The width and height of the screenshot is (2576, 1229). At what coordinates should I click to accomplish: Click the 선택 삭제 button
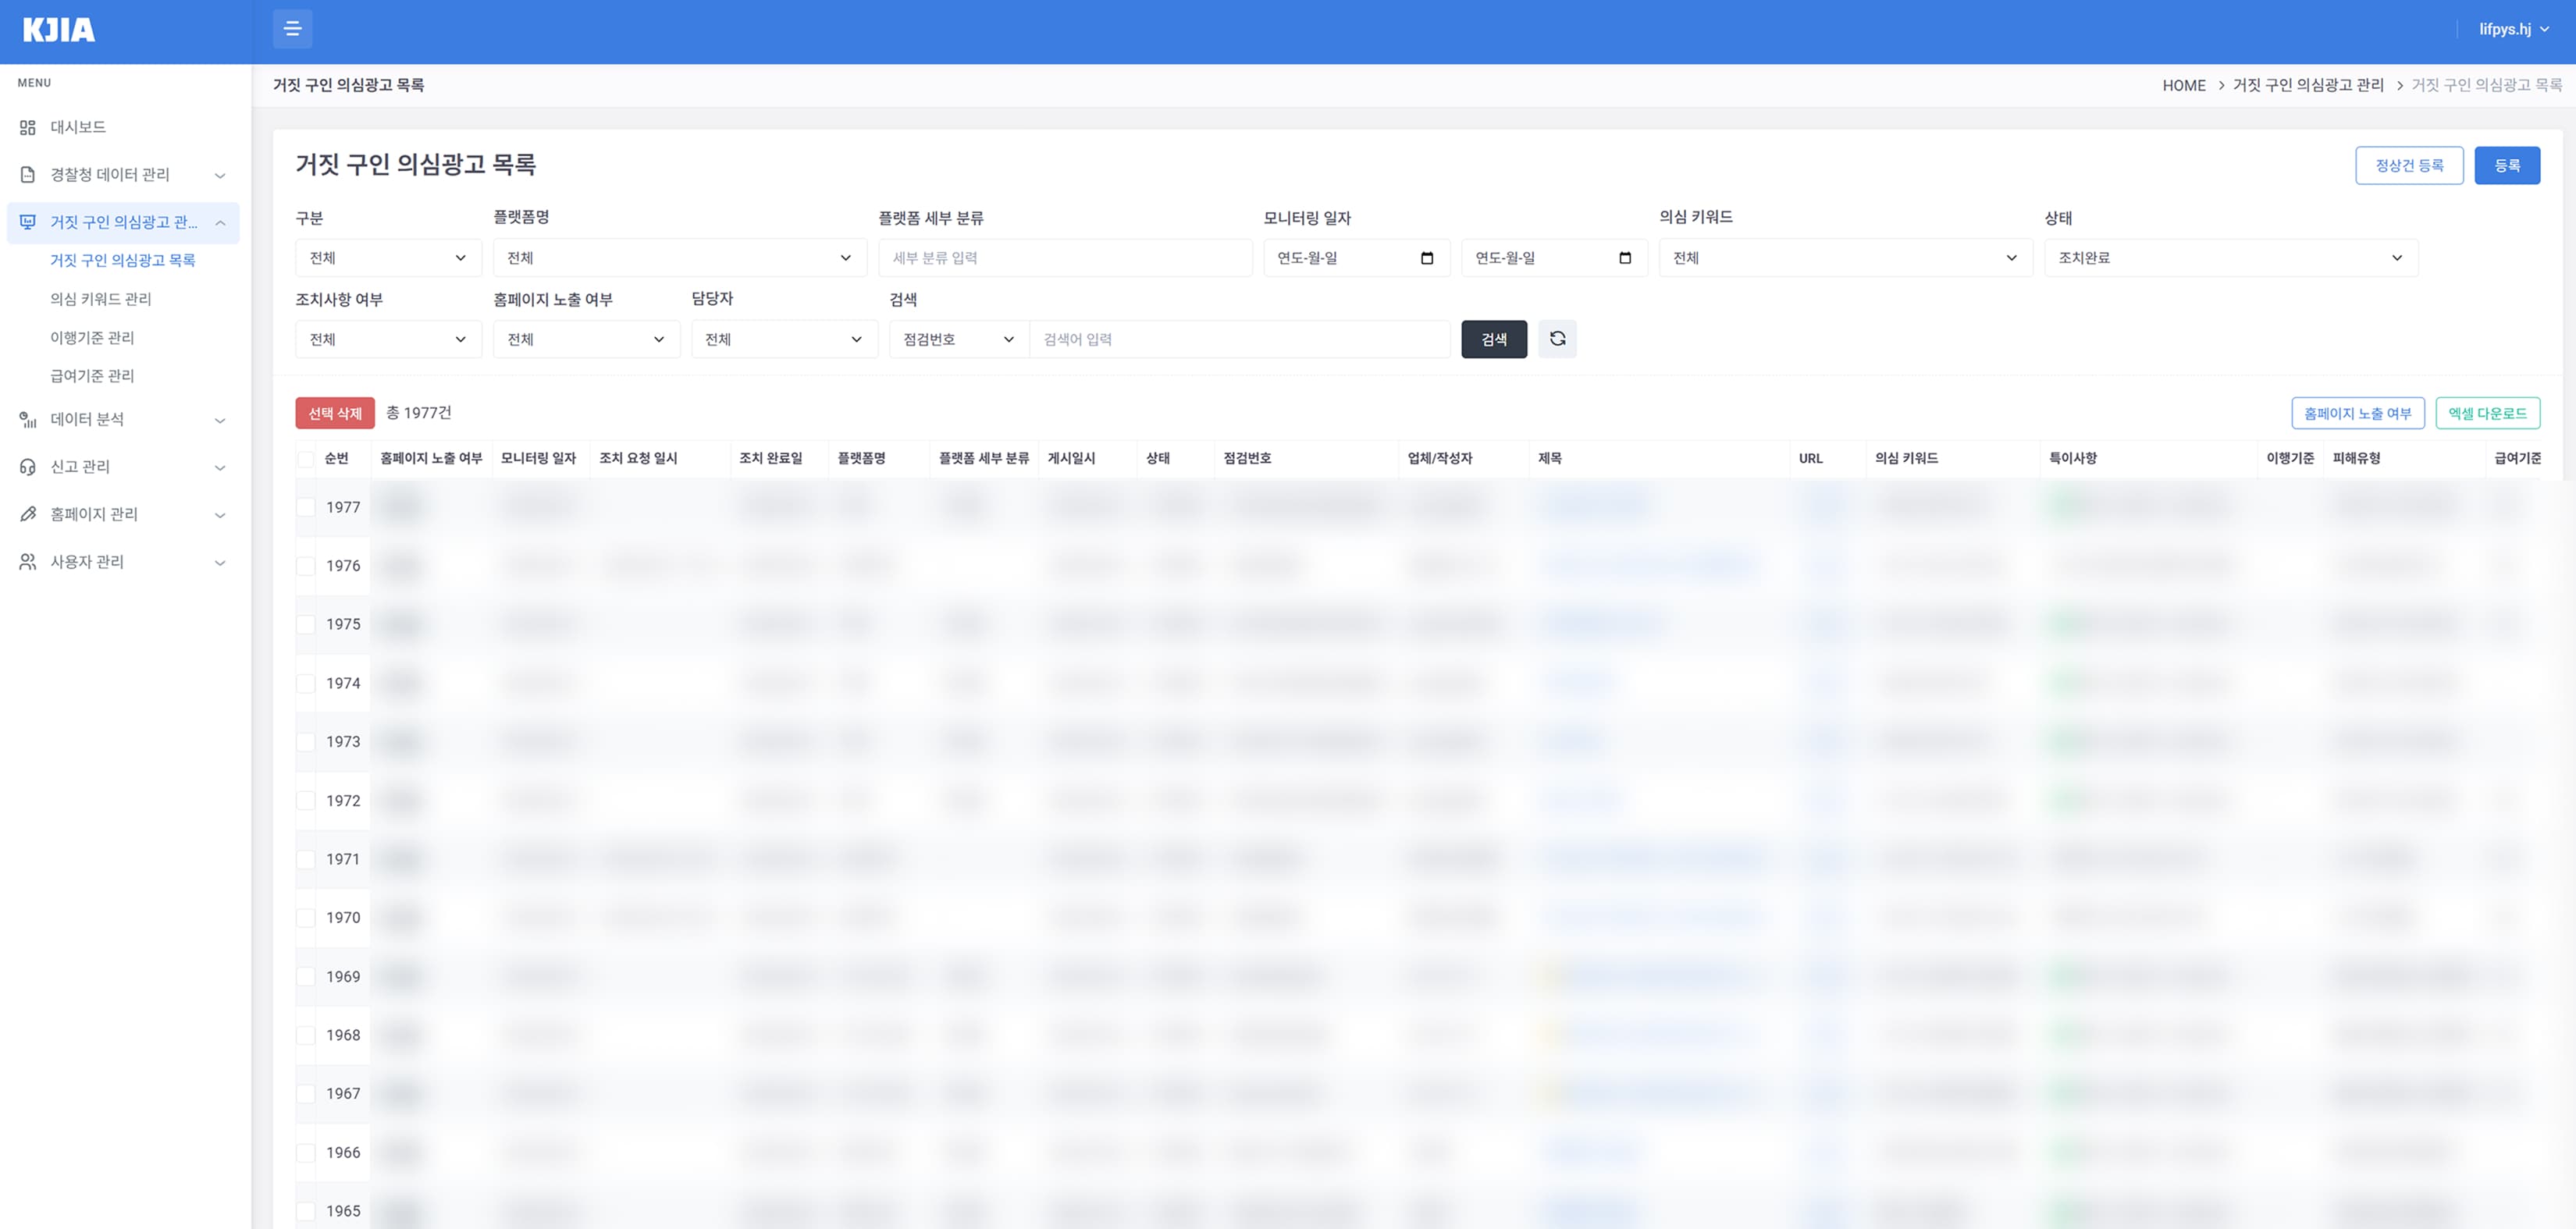[335, 413]
